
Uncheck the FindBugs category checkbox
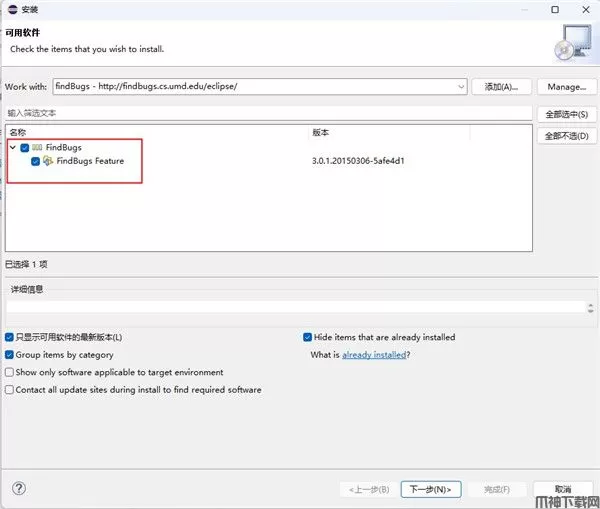point(25,148)
